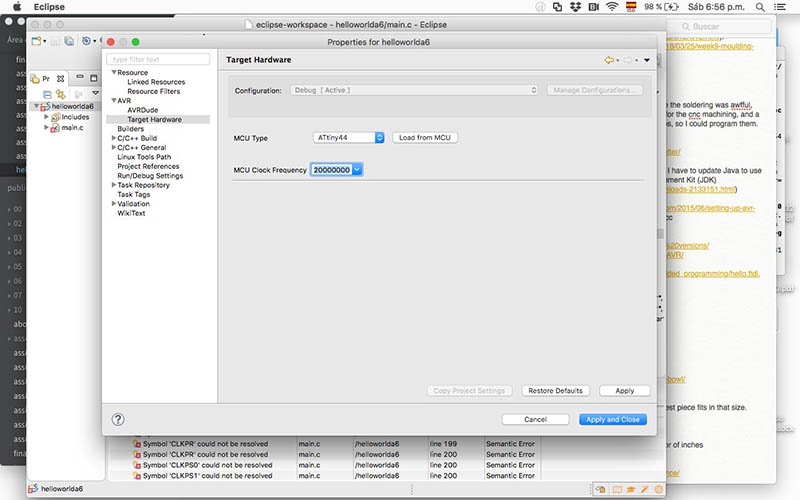
Task: Select Project References page
Action: [x=148, y=166]
